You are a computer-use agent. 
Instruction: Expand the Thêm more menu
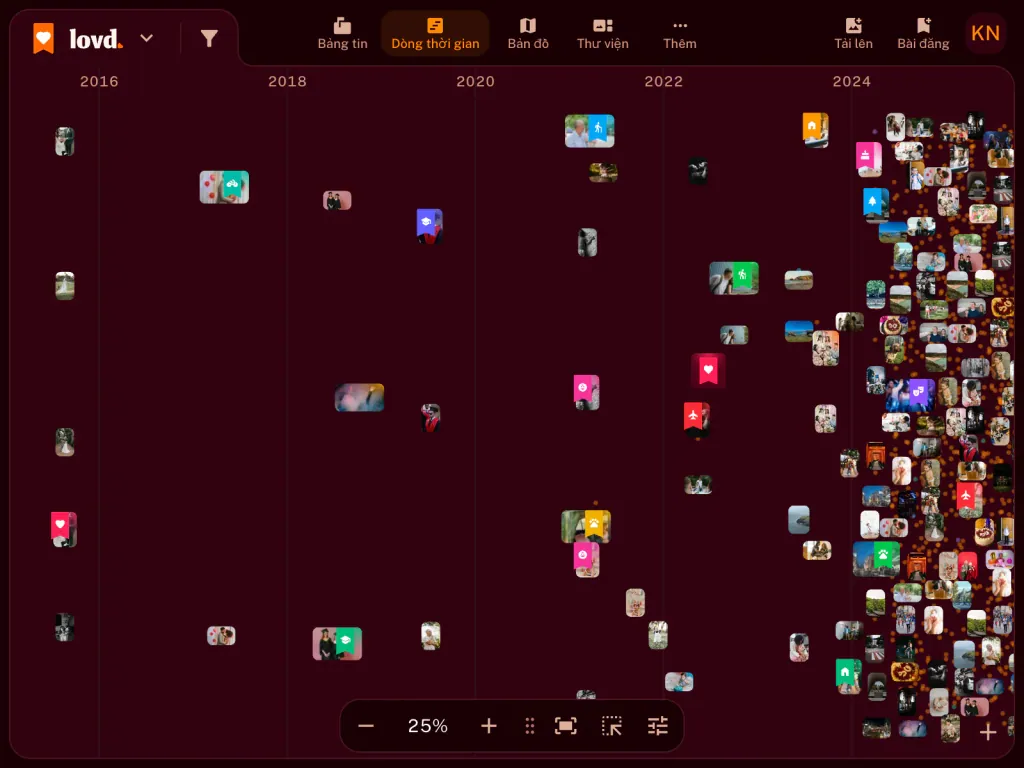(680, 34)
